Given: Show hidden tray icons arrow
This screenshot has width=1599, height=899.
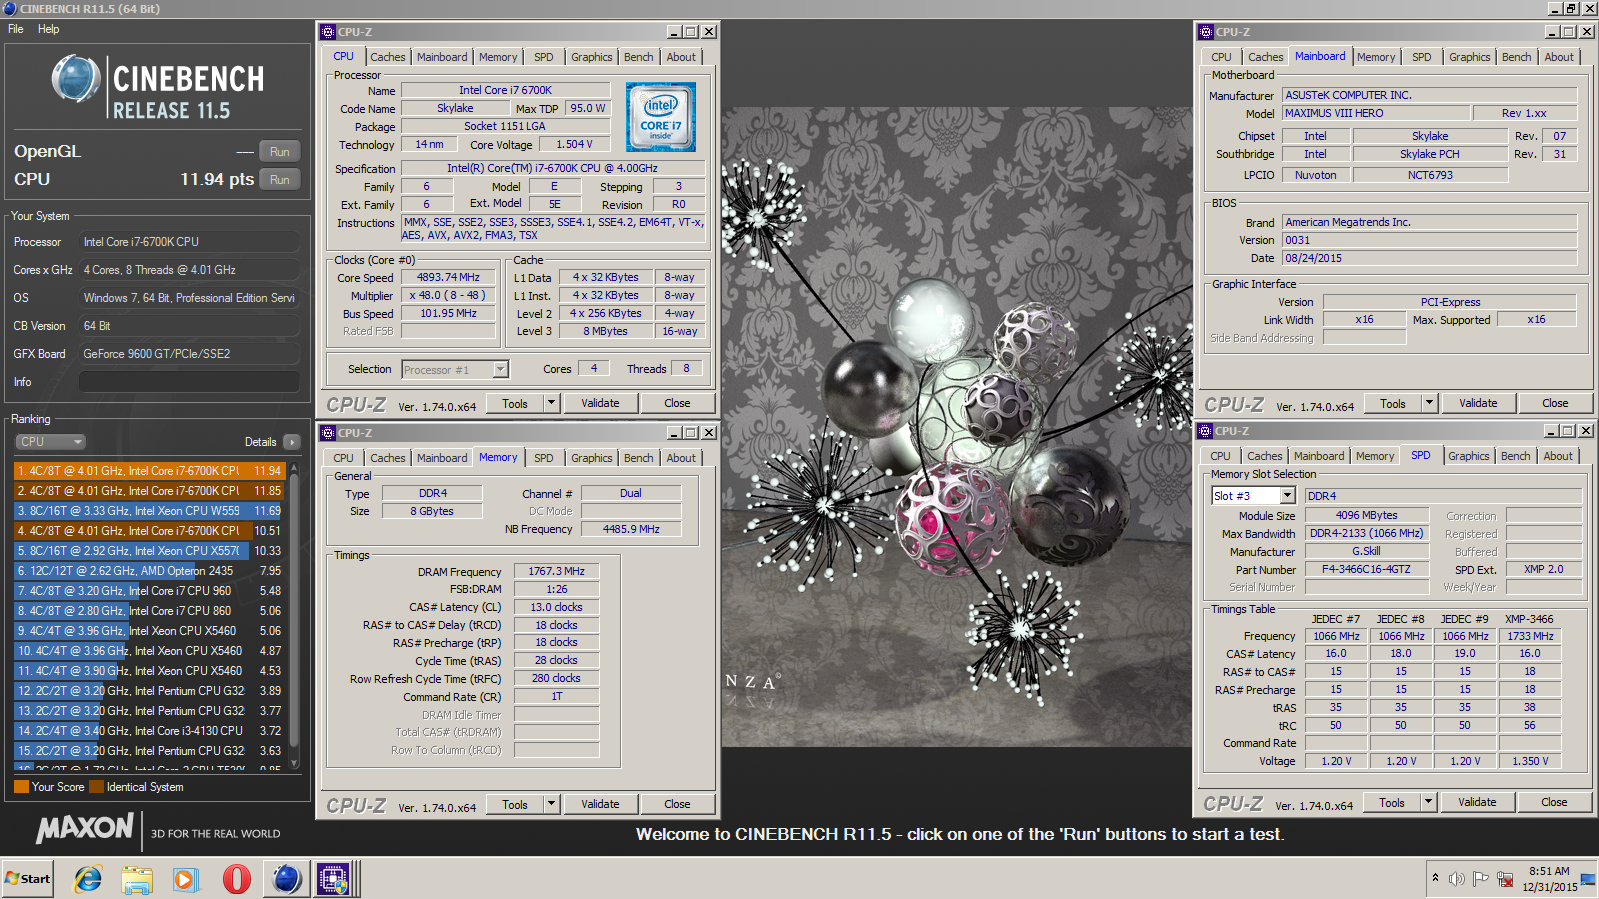Looking at the screenshot, I should pyautogui.click(x=1435, y=878).
